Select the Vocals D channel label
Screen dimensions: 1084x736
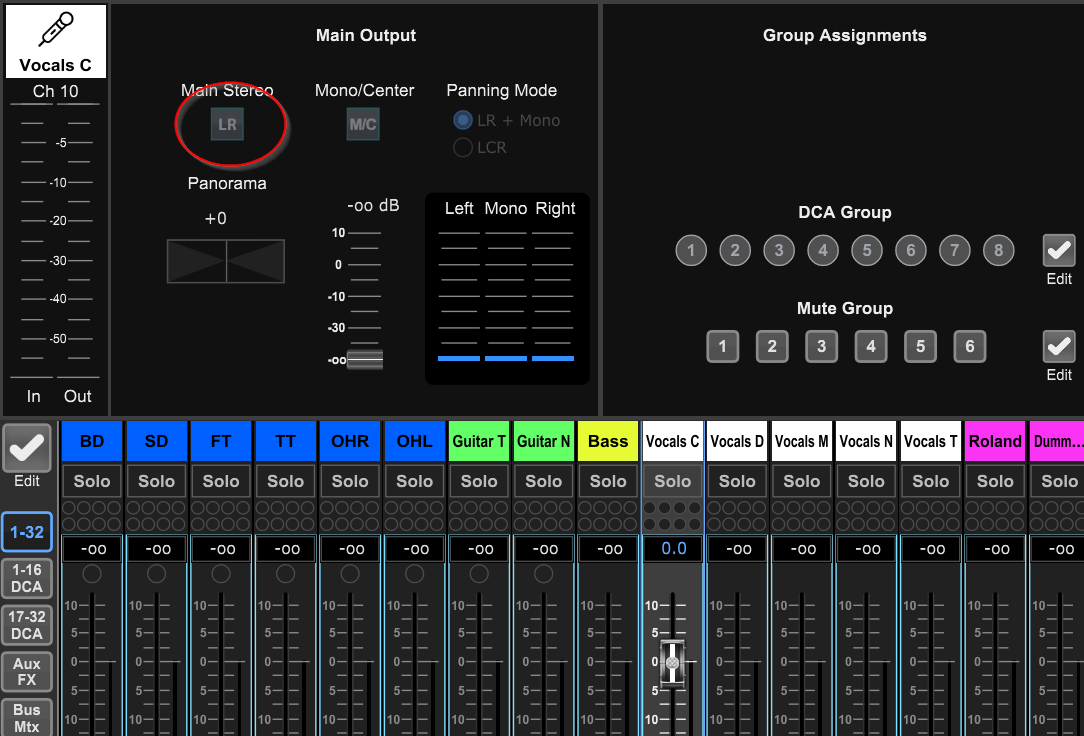[x=737, y=441]
